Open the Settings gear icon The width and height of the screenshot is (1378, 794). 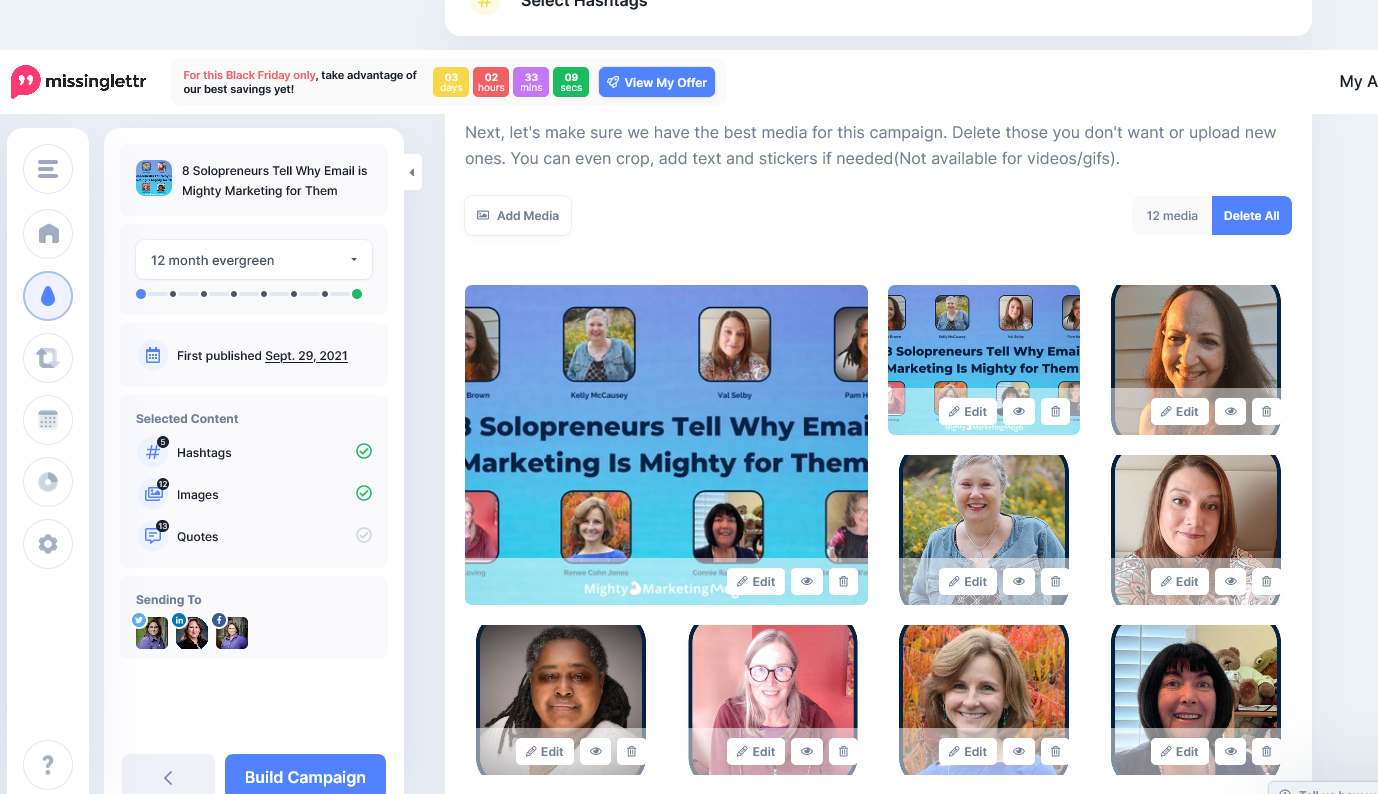click(48, 544)
